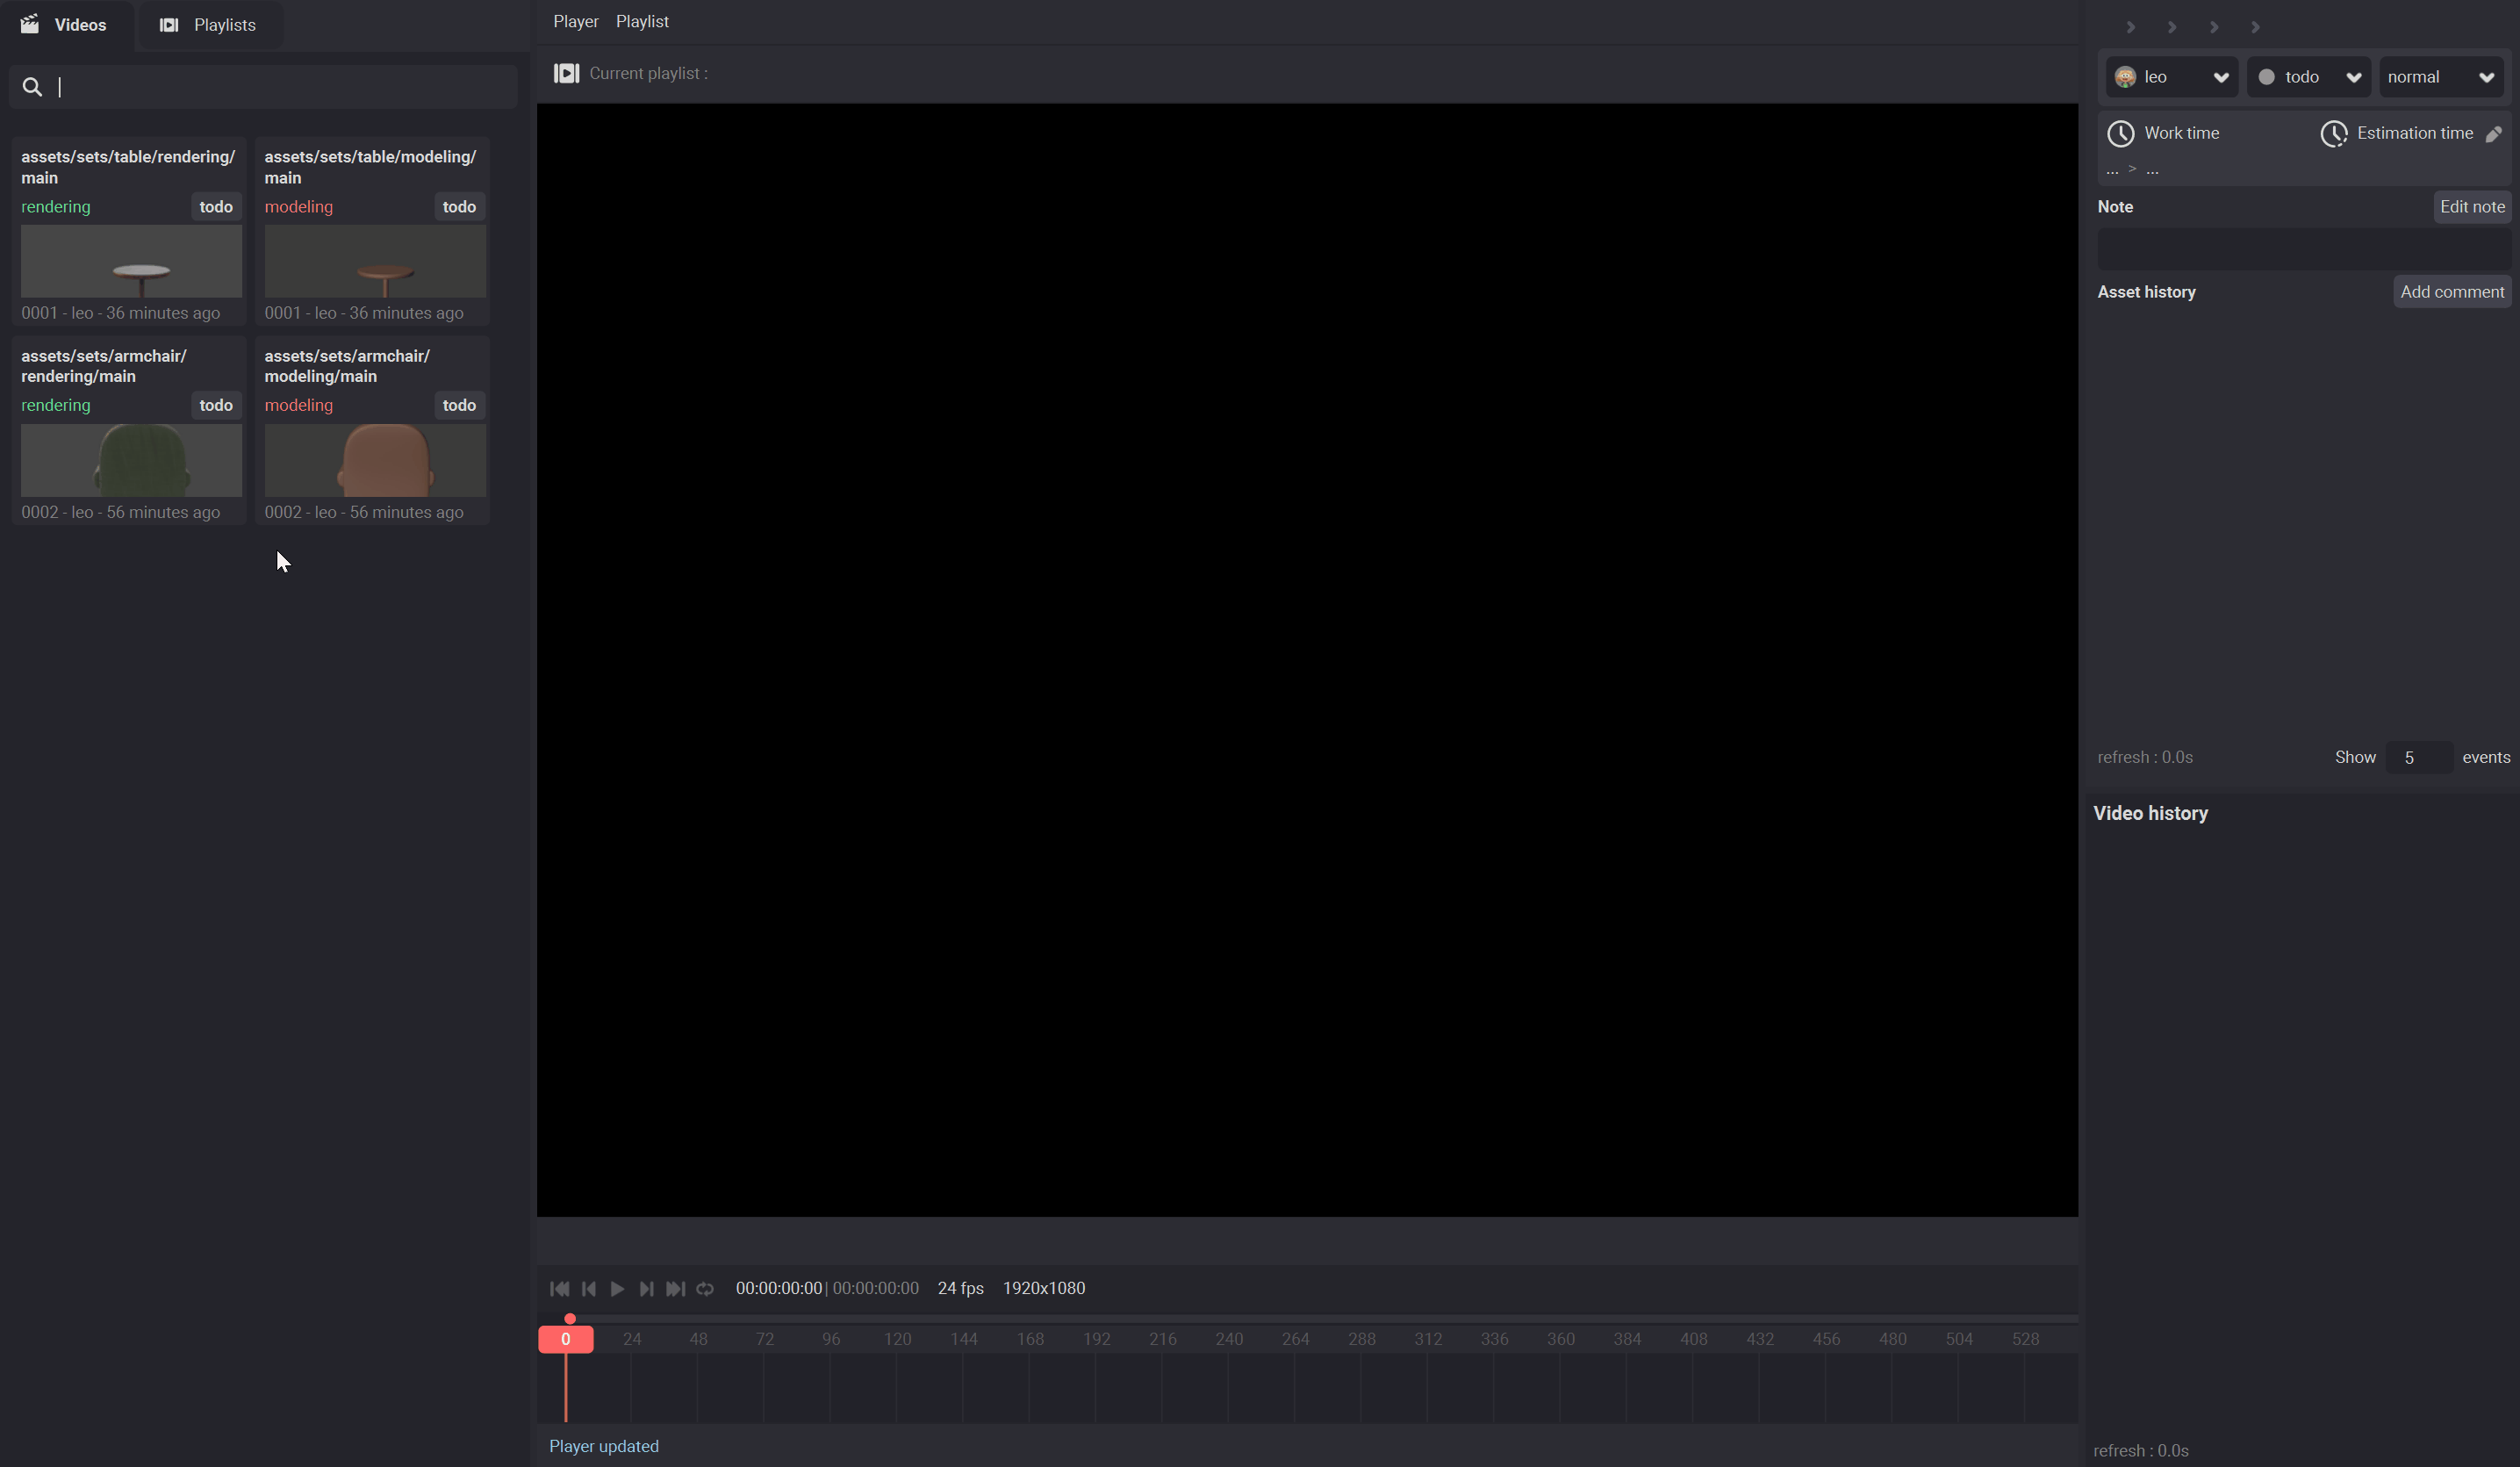Open the Player menu
Viewport: 2520px width, 1467px height.
(575, 21)
